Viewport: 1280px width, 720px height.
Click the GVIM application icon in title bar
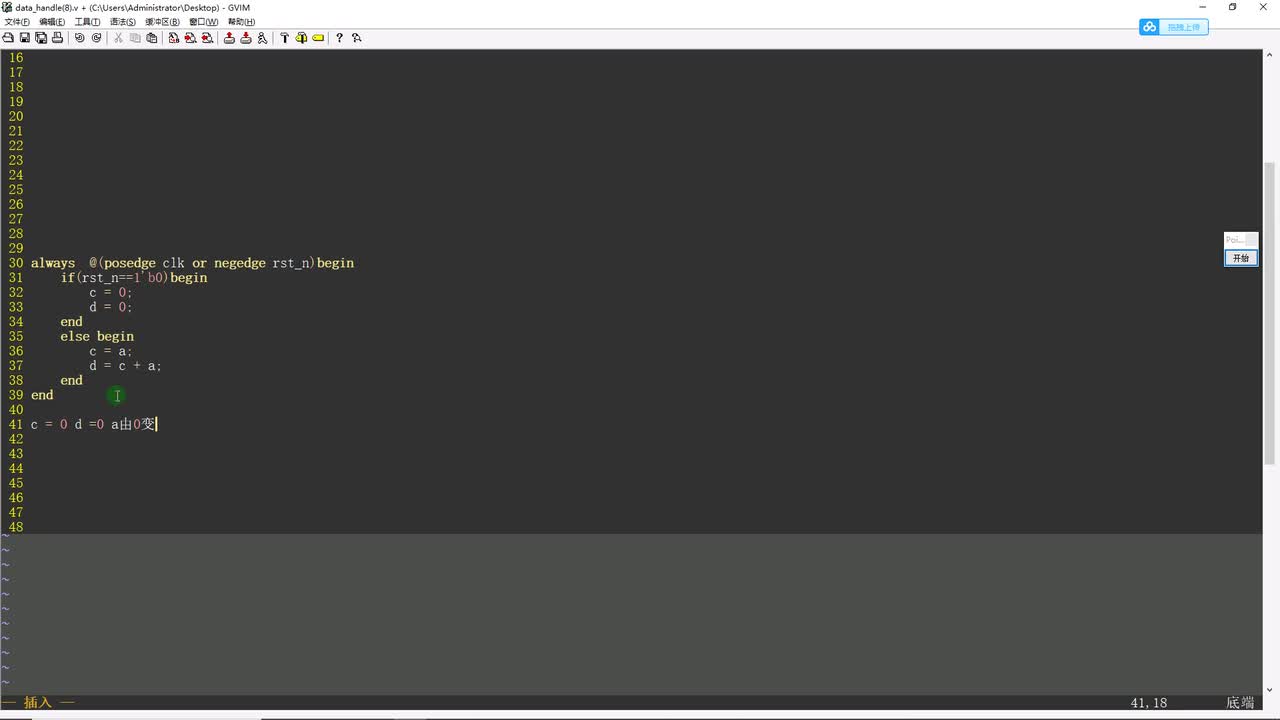tap(7, 7)
